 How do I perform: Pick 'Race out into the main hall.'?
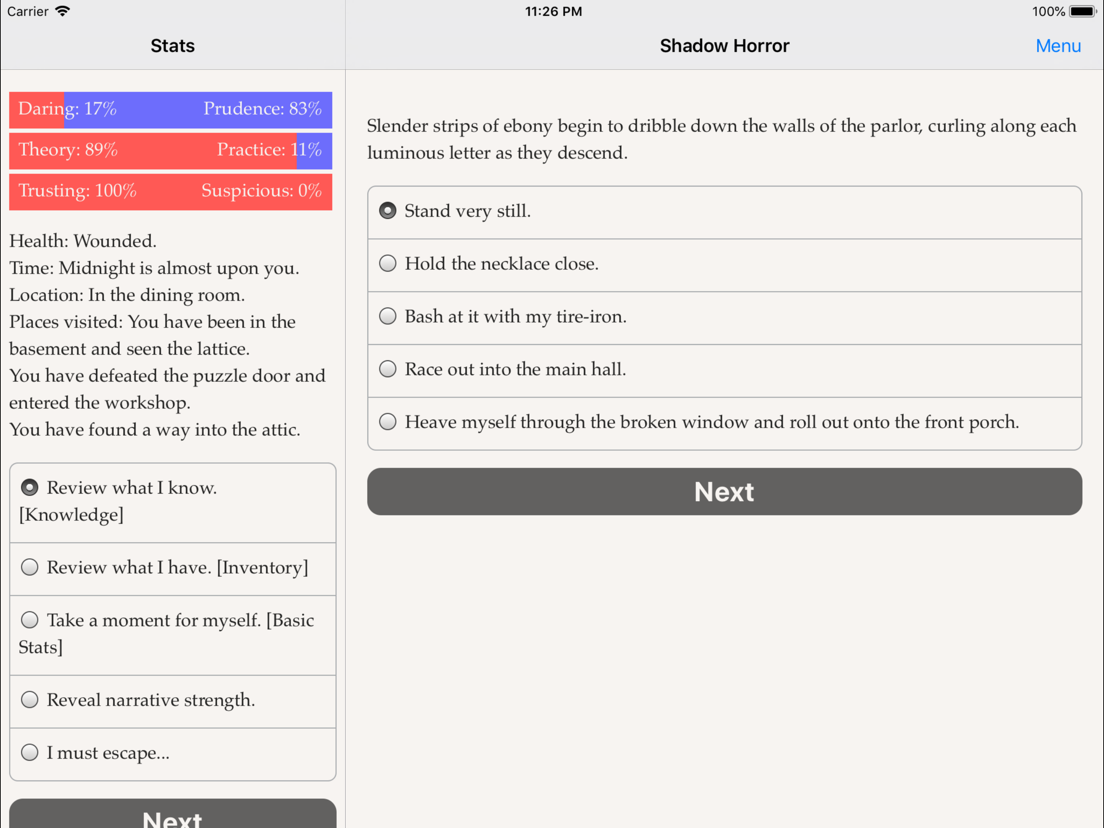[x=724, y=370]
